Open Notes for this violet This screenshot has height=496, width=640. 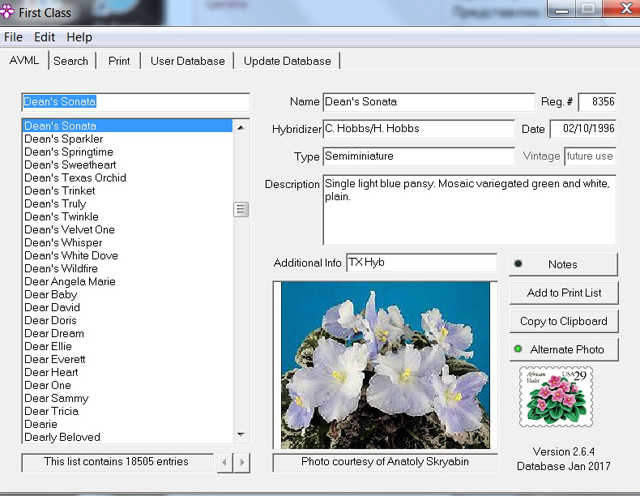click(x=563, y=264)
